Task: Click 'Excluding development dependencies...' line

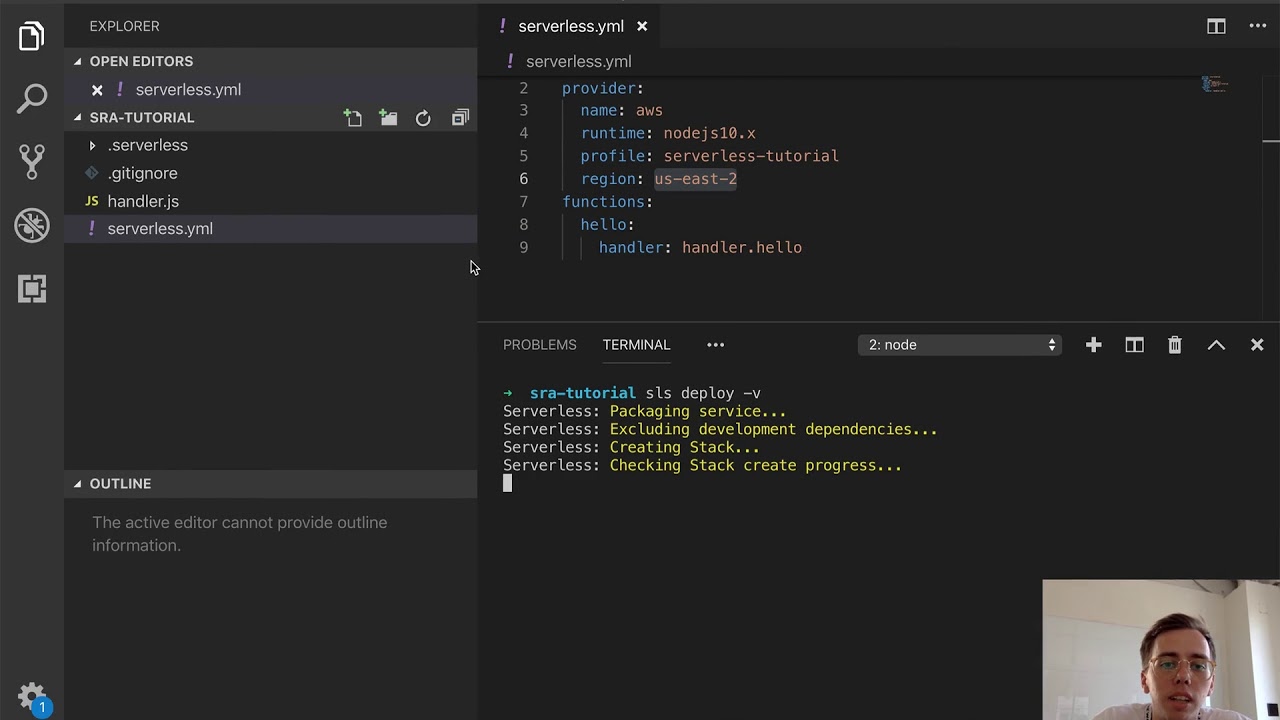Action: tap(773, 429)
